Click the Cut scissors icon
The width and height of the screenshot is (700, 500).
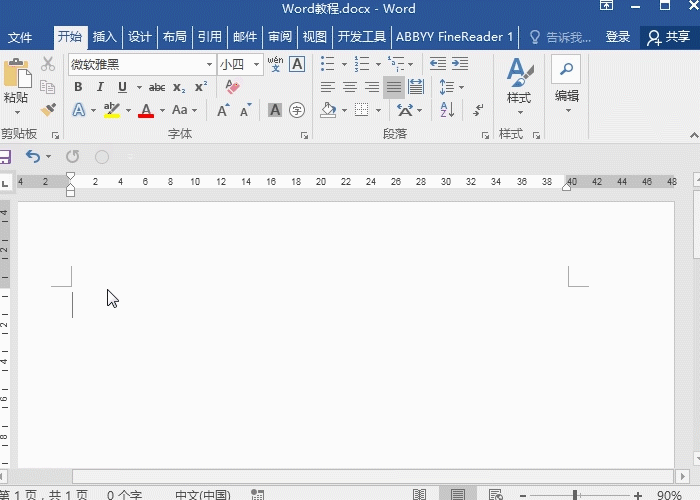pyautogui.click(x=47, y=64)
